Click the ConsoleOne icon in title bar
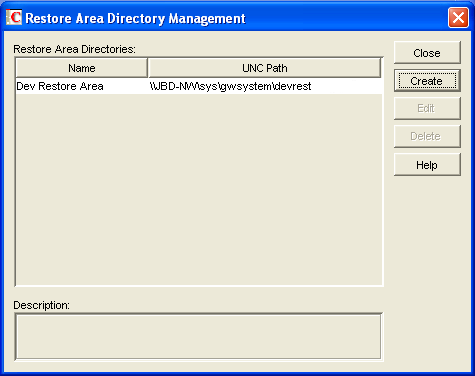This screenshot has width=475, height=376. [14, 17]
